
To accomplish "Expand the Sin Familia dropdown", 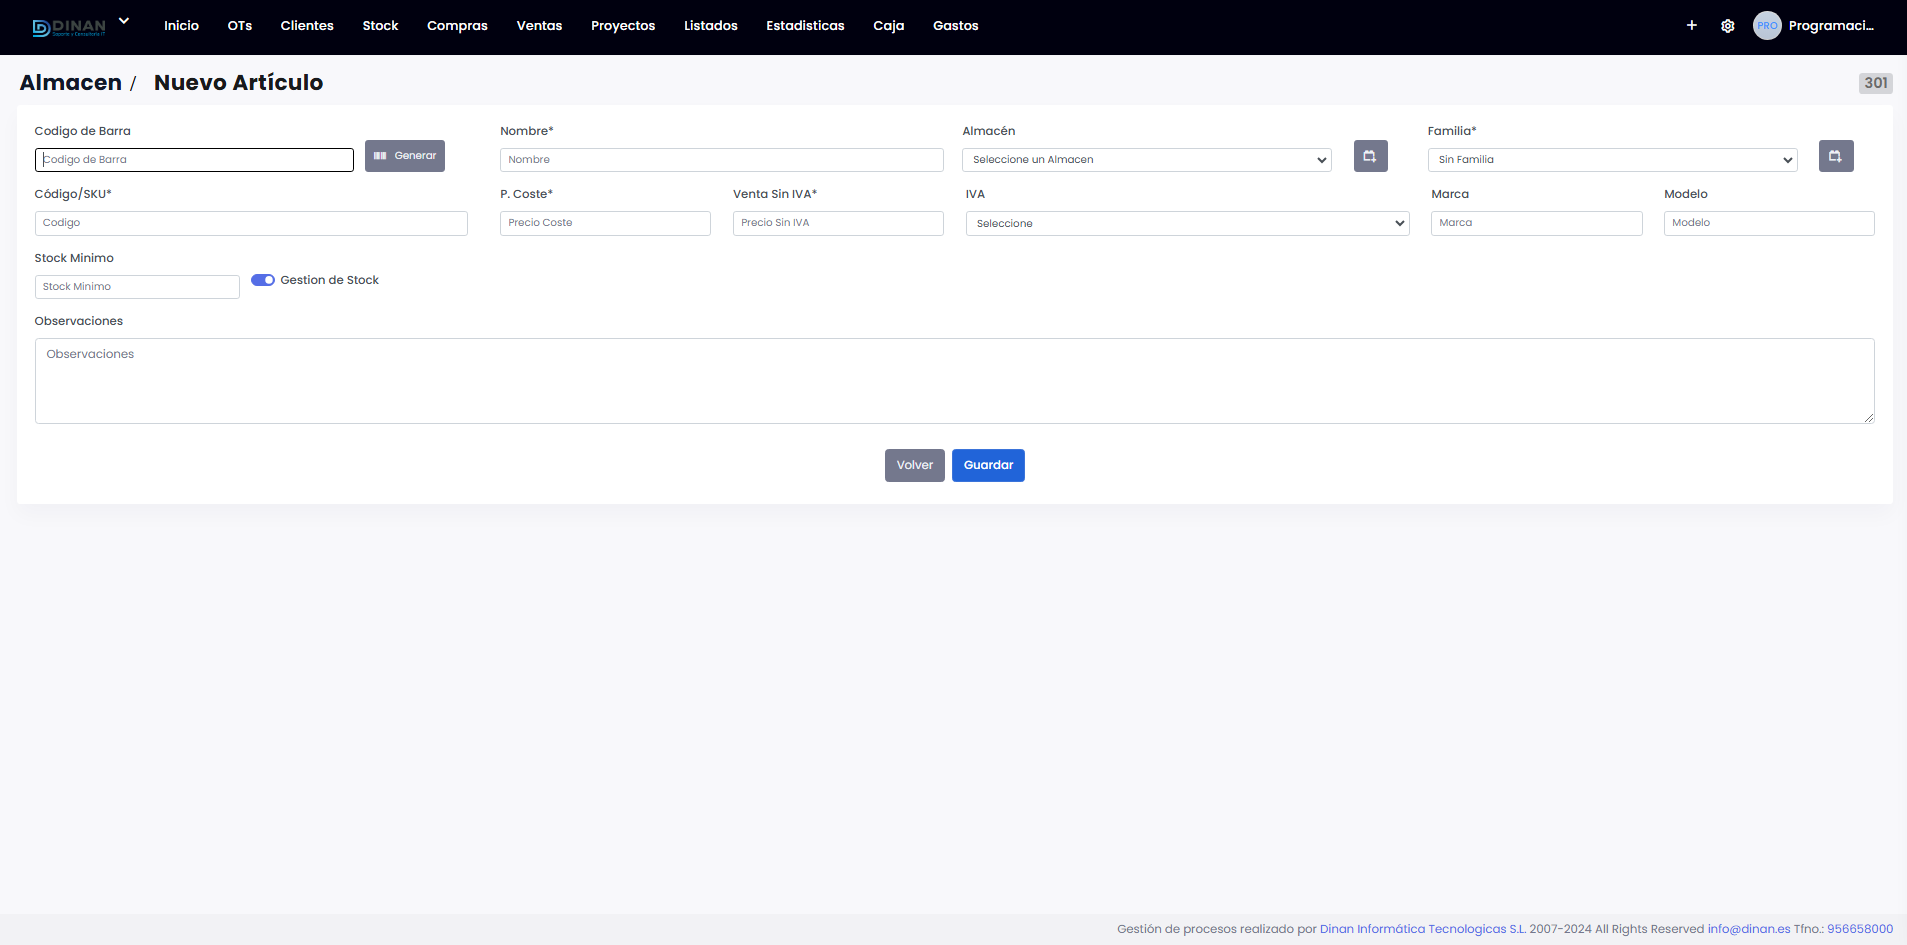I will [x=1612, y=160].
